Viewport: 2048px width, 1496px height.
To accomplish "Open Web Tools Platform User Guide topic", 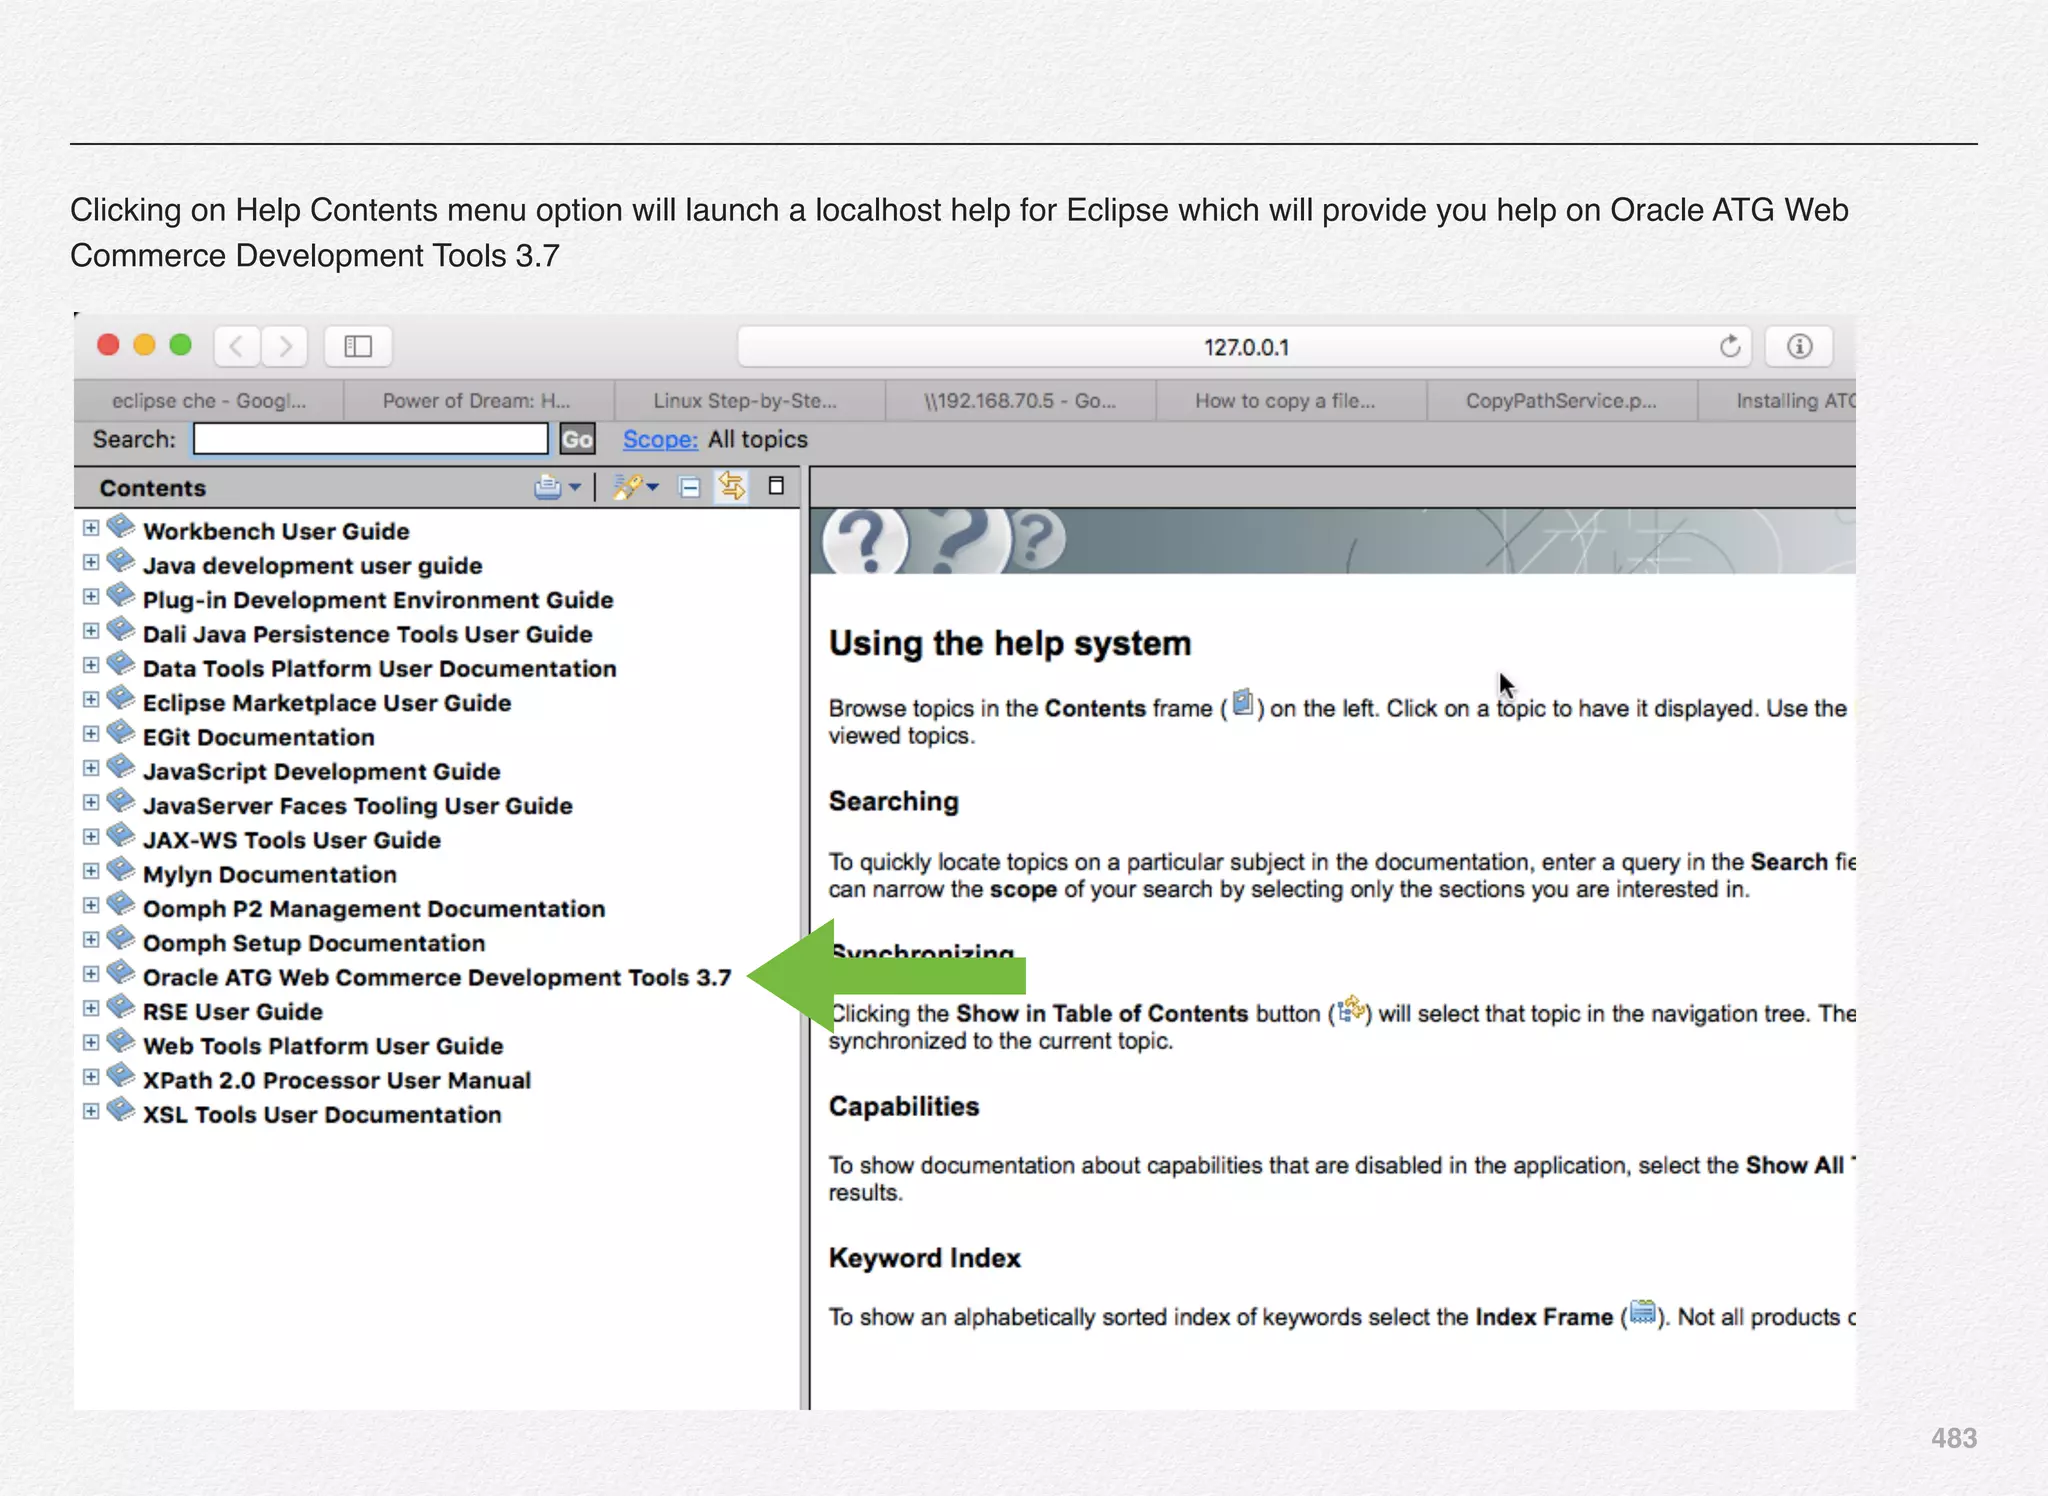I will coord(323,1046).
